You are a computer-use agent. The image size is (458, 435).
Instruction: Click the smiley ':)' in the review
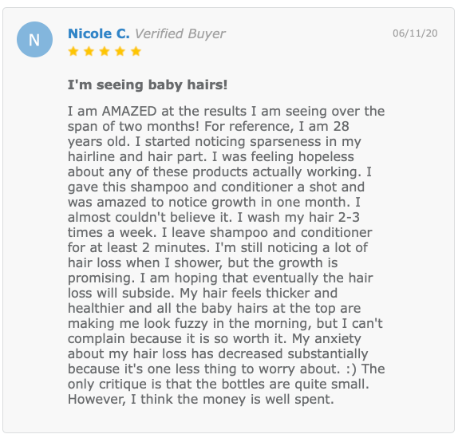point(352,369)
